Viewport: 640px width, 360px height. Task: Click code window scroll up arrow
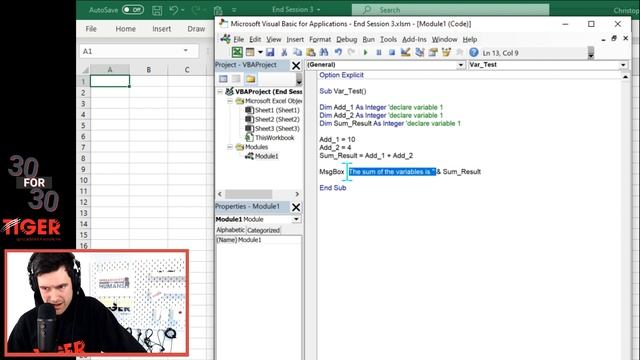pos(625,76)
